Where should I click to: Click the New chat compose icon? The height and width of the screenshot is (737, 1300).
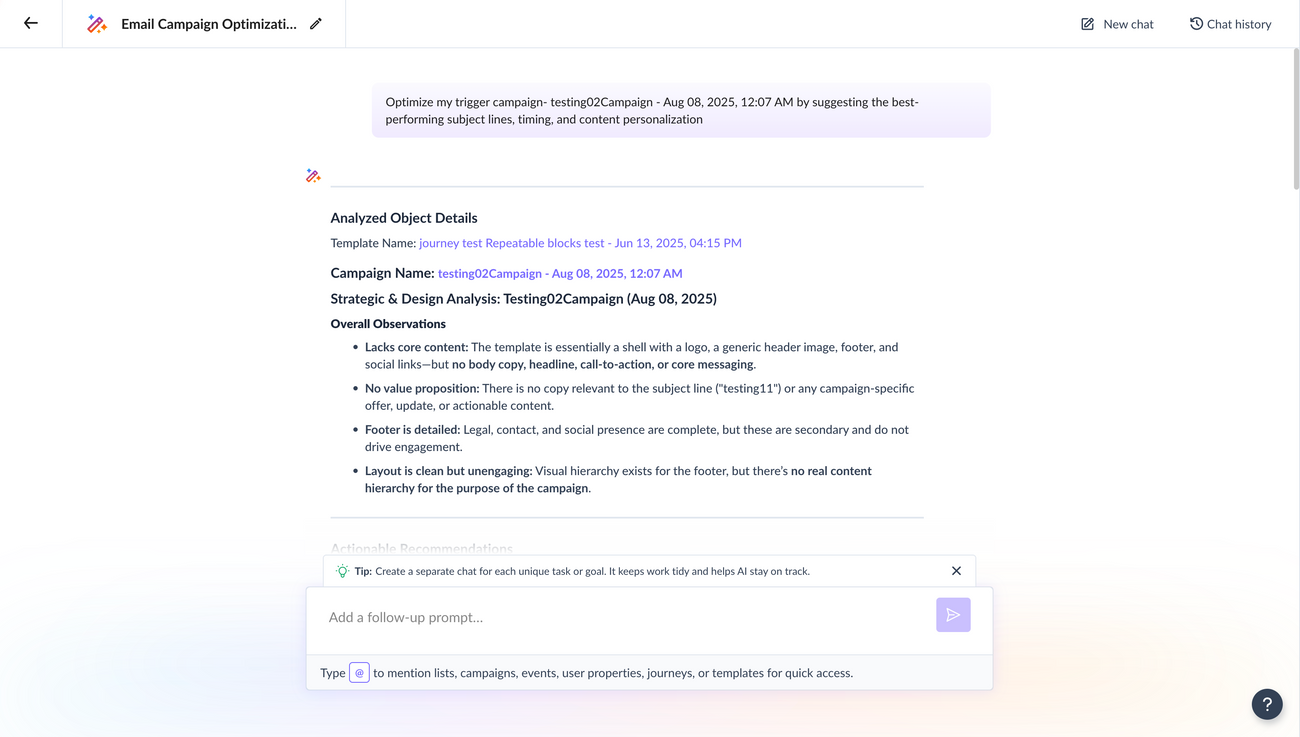coord(1086,23)
